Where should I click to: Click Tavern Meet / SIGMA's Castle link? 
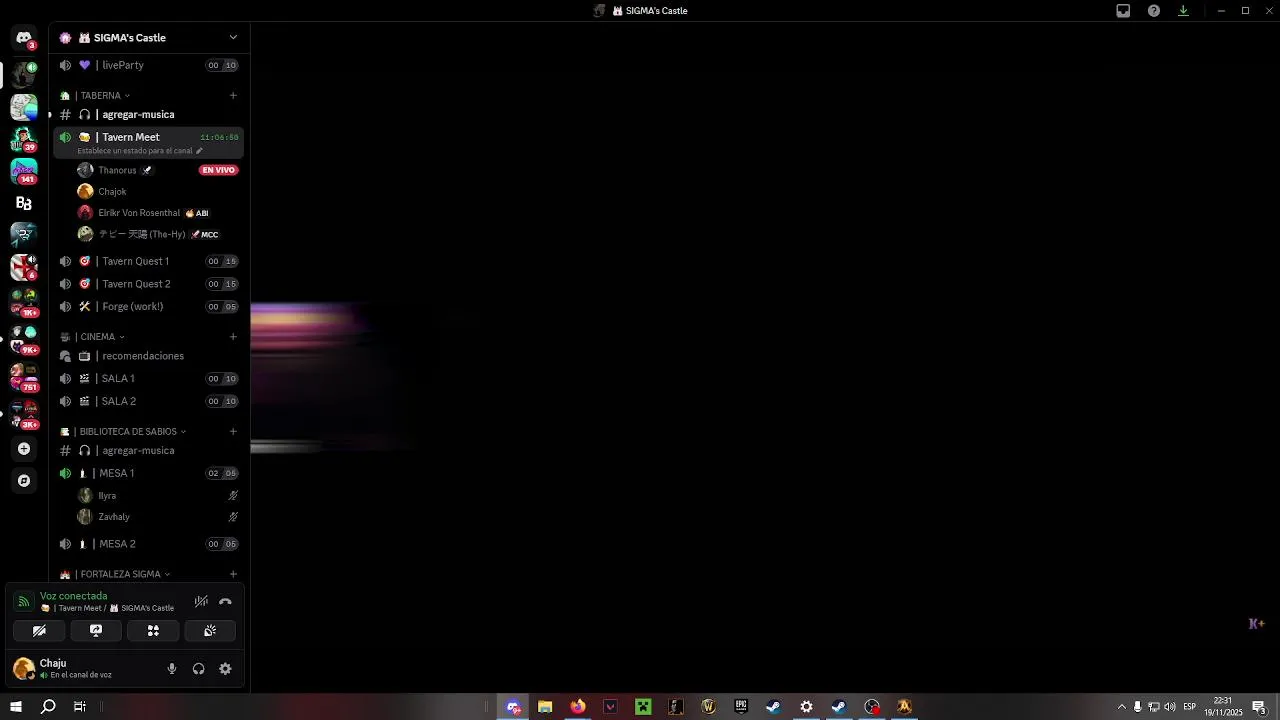[107, 608]
